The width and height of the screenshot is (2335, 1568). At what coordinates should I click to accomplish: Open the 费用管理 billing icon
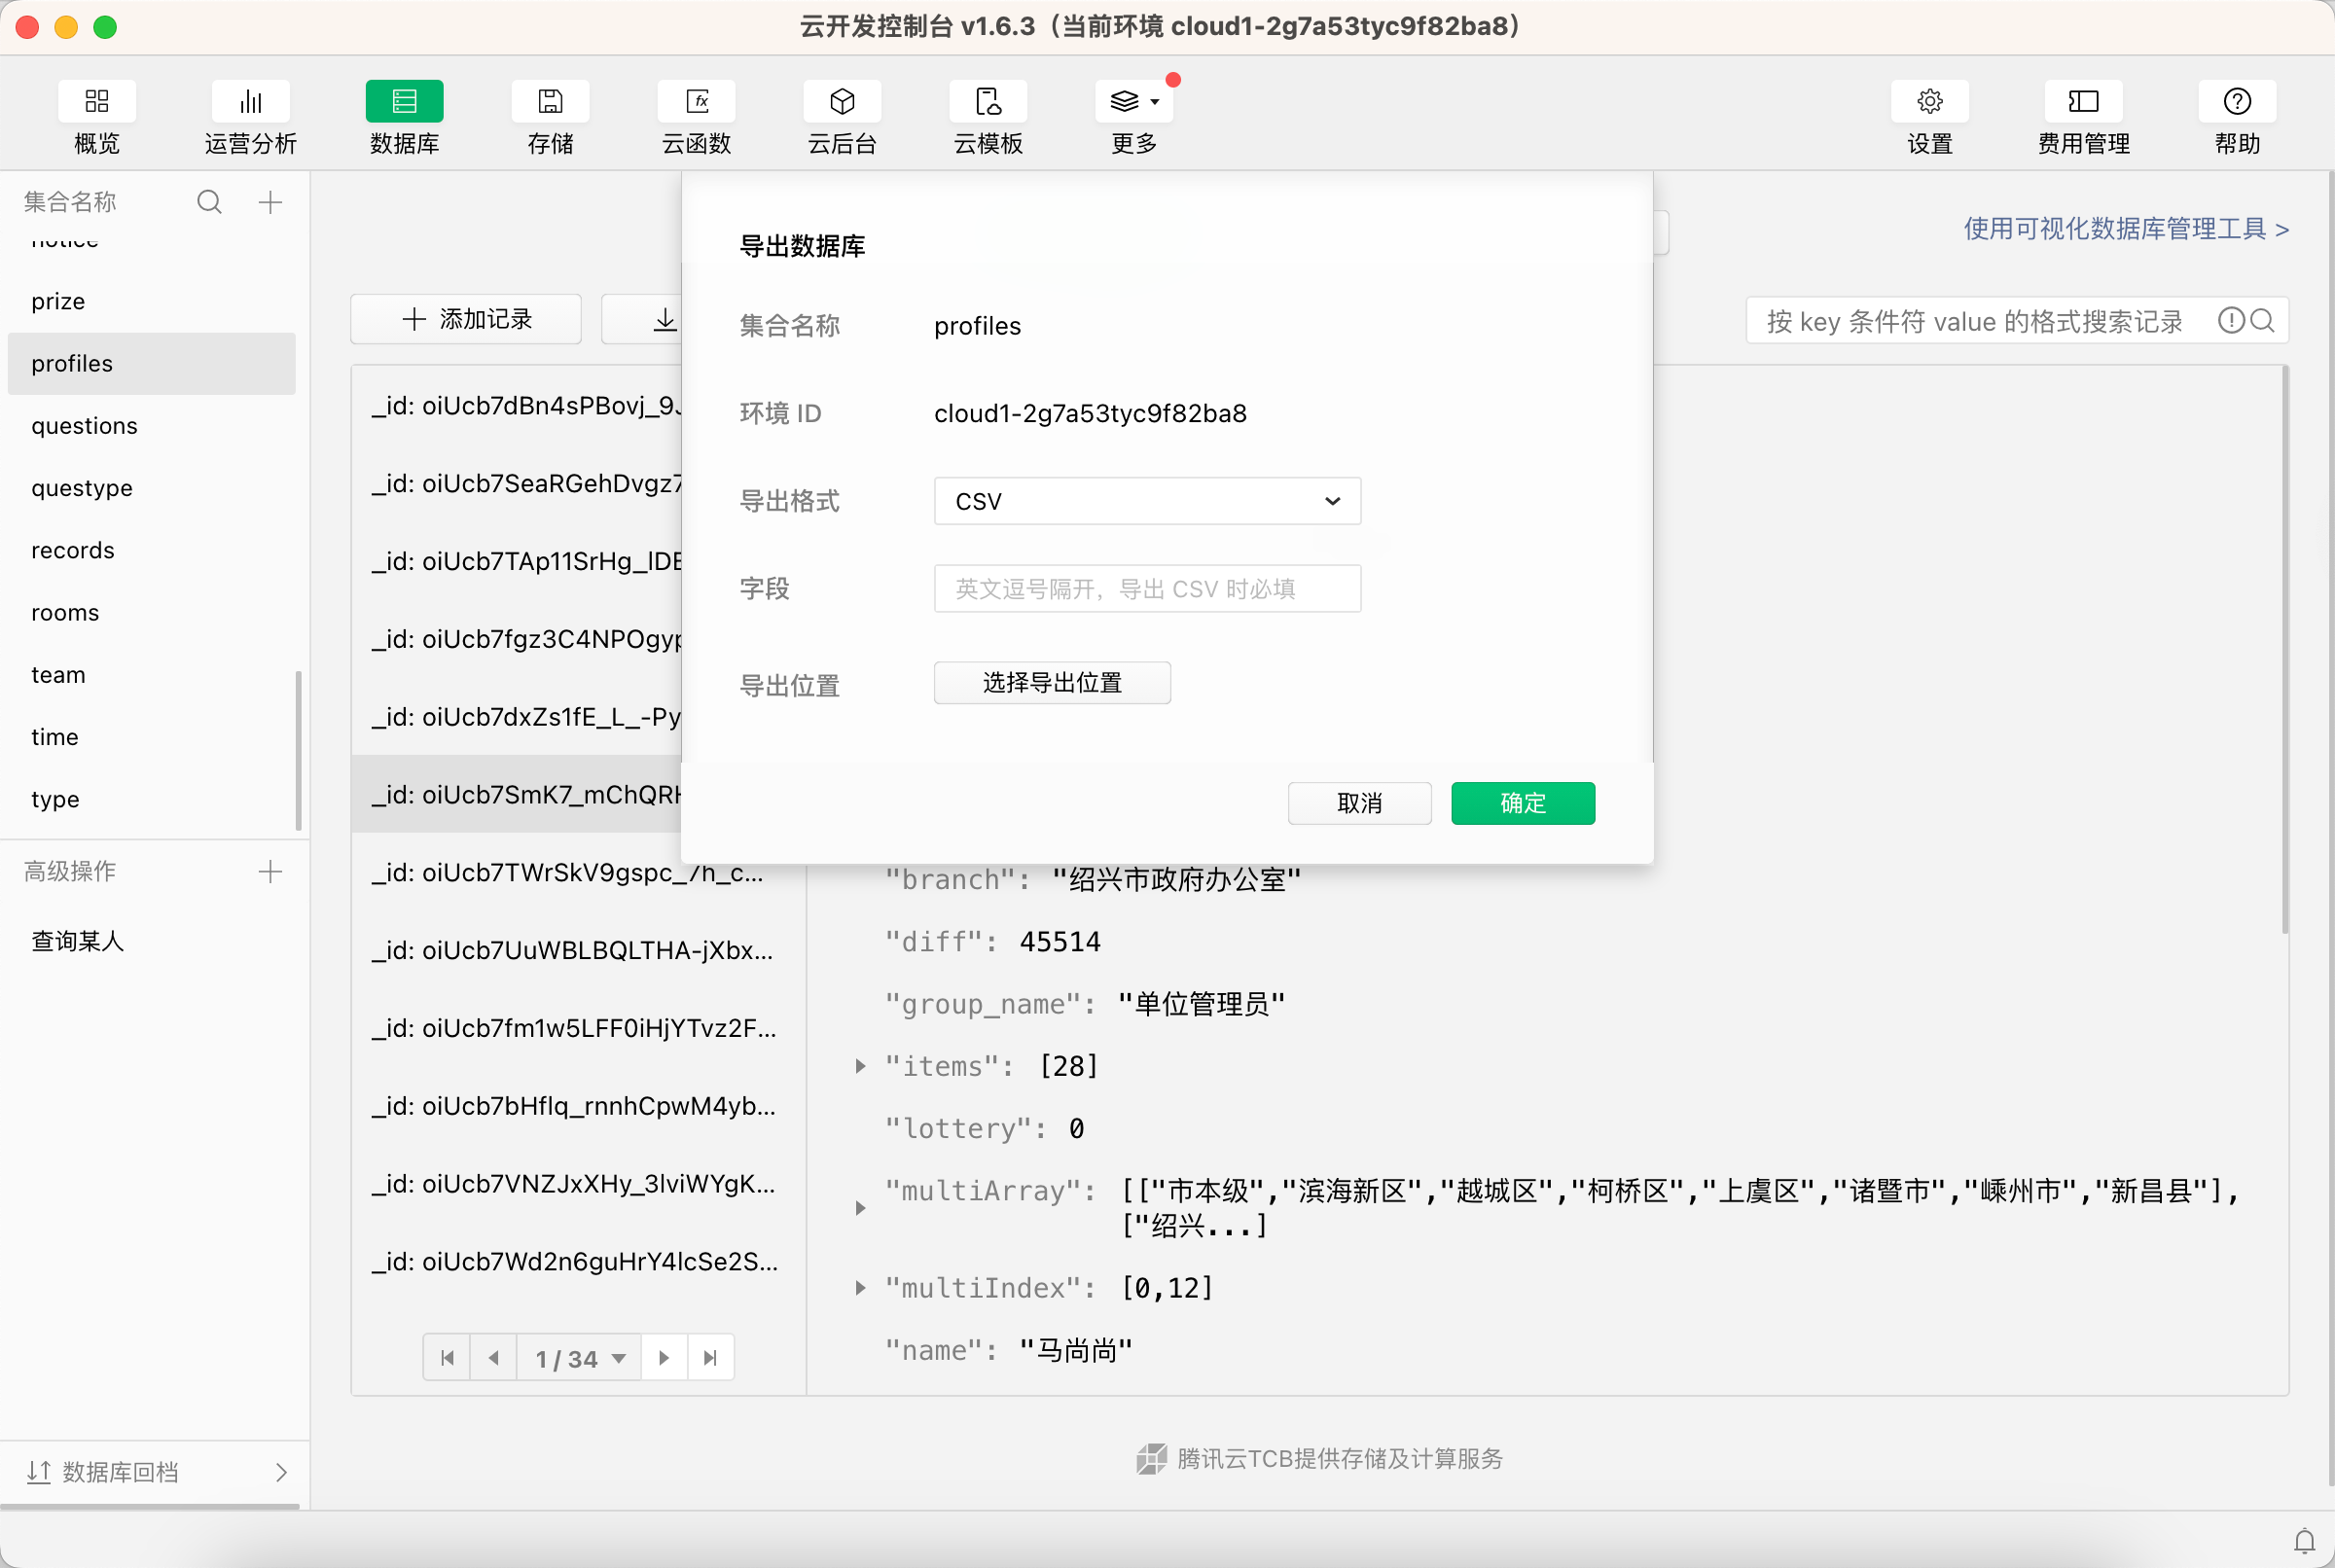2083,102
